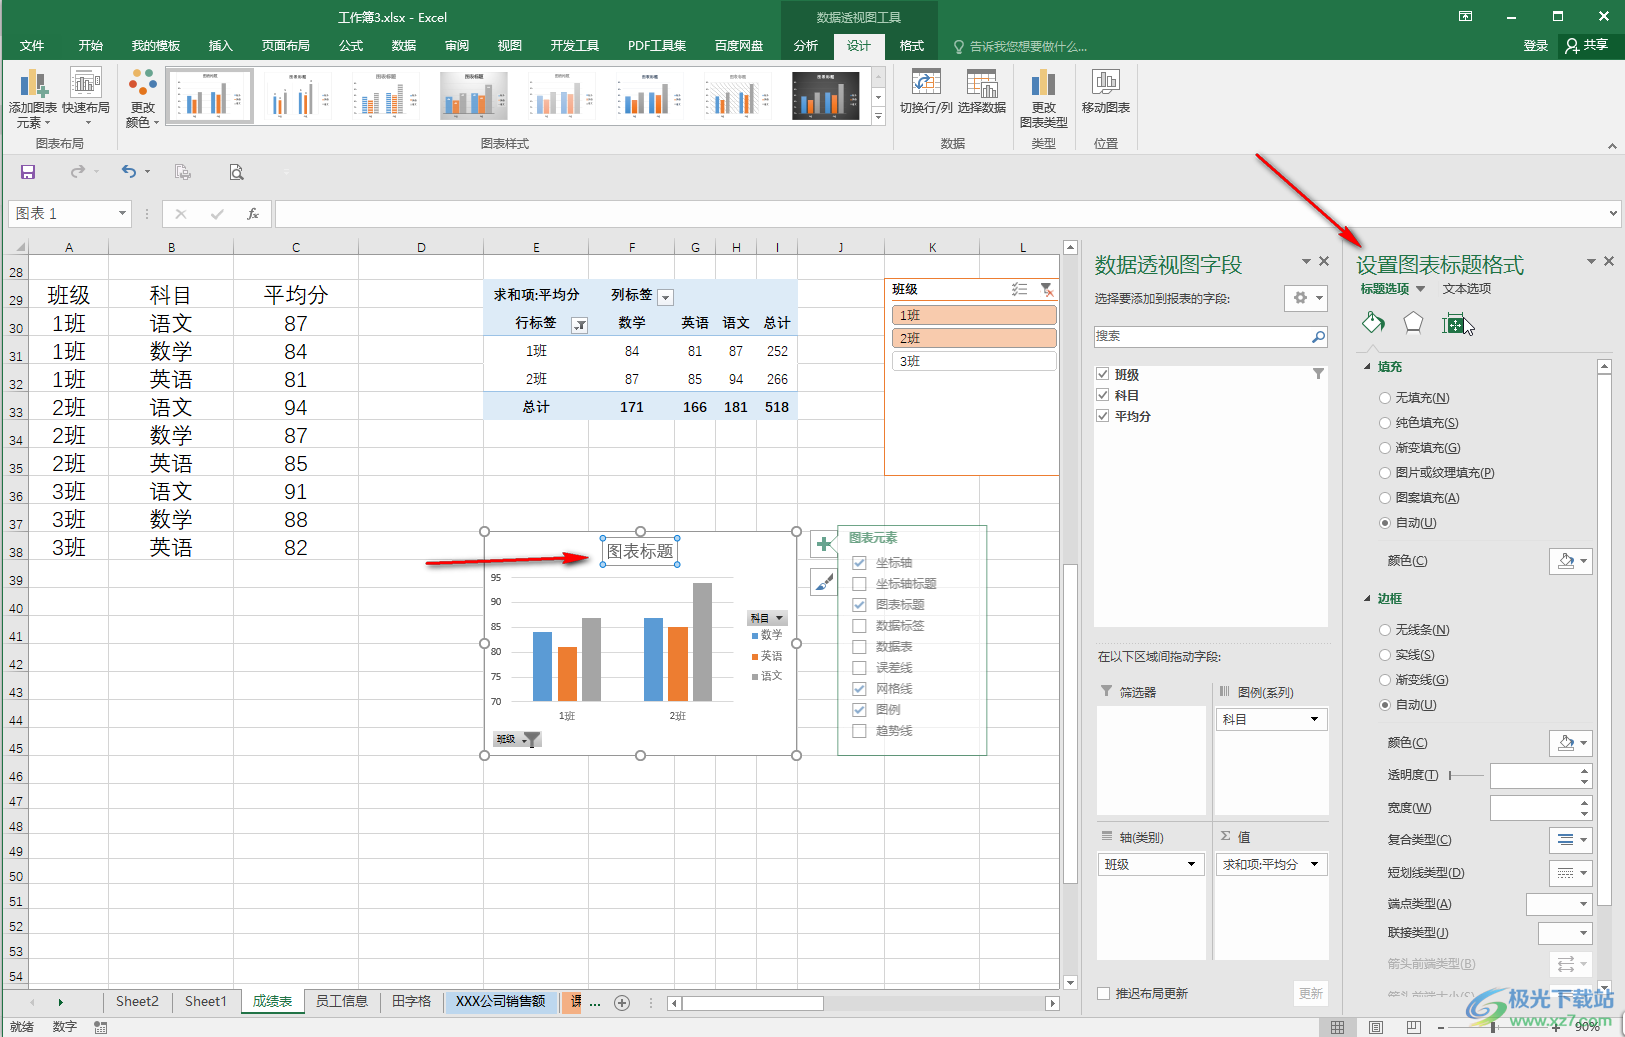The image size is (1625, 1037).
Task: Switch to Sheet2 tab
Action: click(x=137, y=1001)
